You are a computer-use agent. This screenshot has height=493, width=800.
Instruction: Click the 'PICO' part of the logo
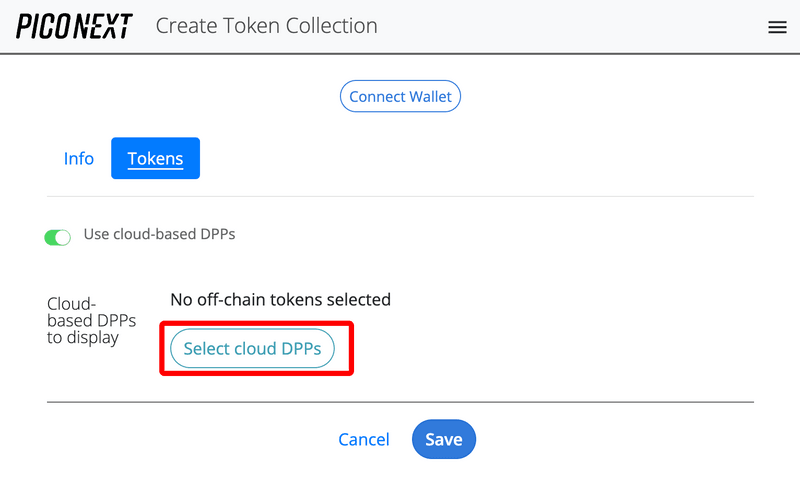click(x=42, y=26)
